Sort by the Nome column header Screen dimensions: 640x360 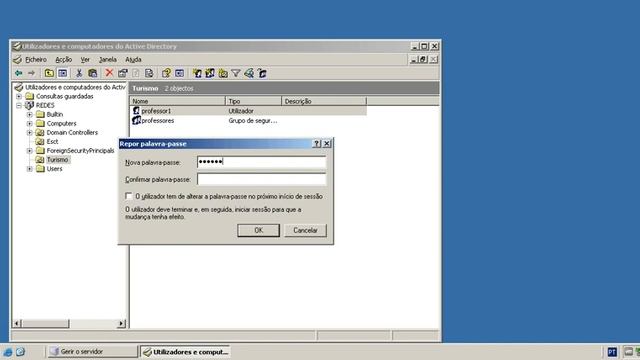pos(178,101)
